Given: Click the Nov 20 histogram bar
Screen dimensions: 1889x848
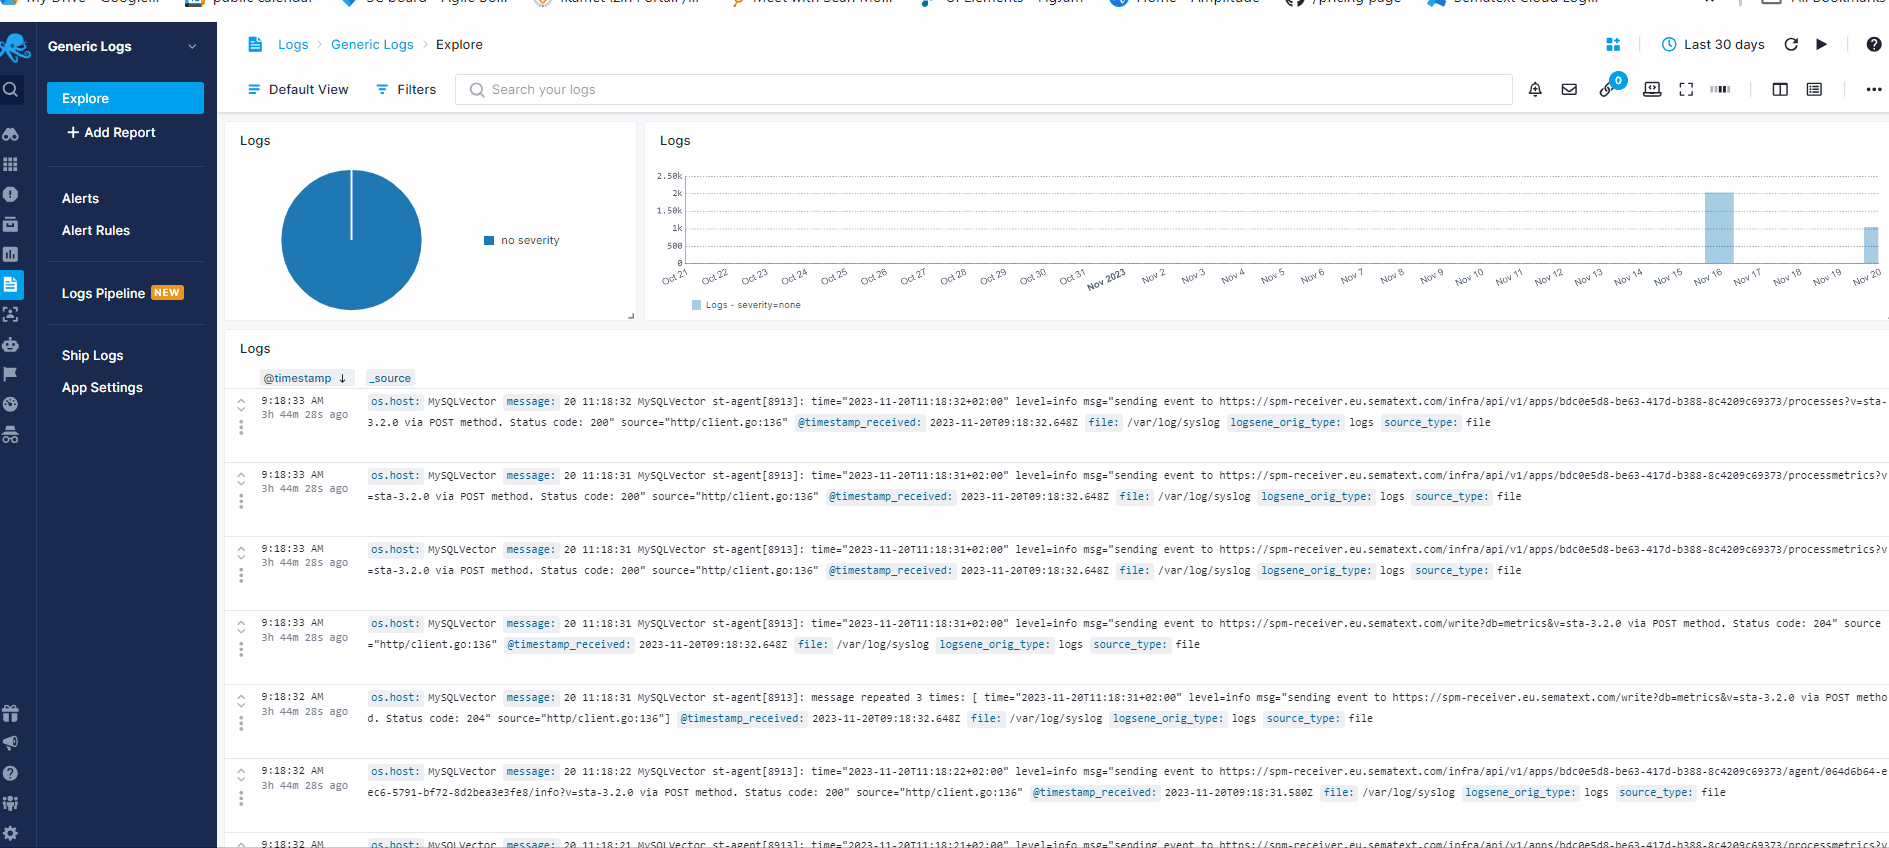Looking at the screenshot, I should (x=1871, y=245).
